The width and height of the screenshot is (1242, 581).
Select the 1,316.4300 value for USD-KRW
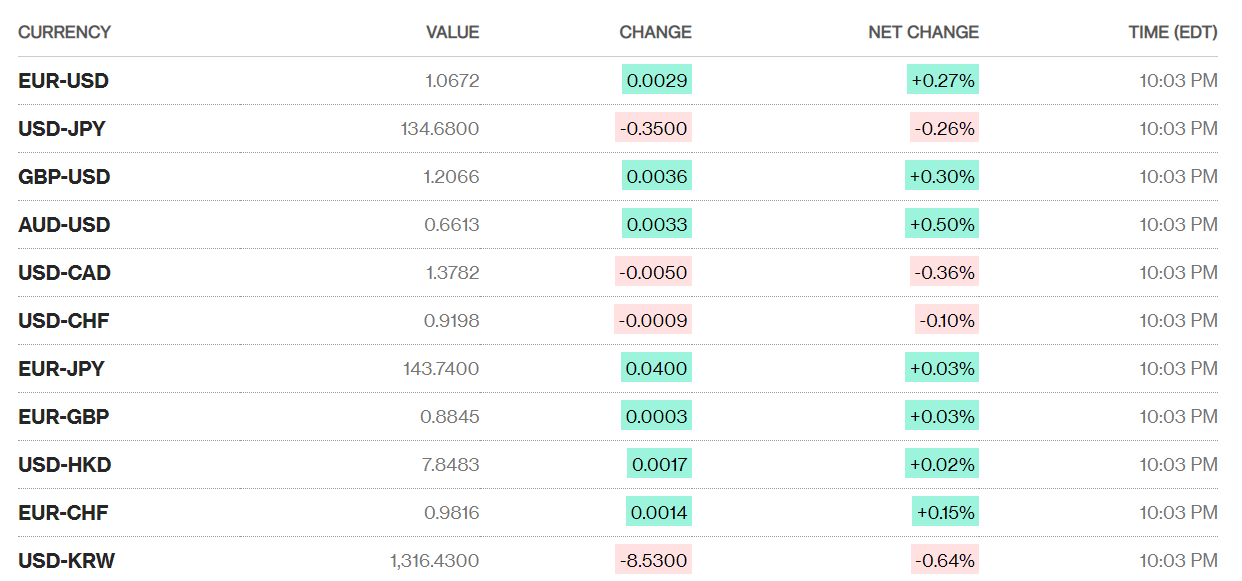(434, 561)
